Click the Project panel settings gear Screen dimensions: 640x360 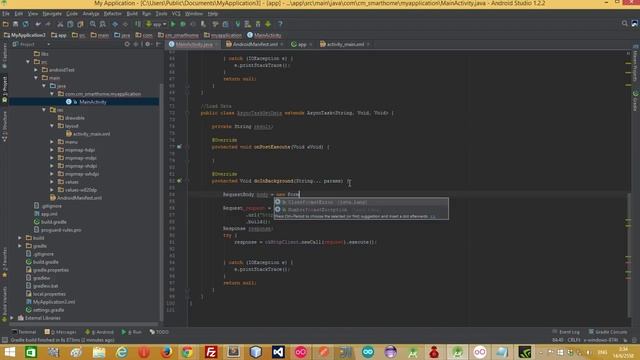[x=148, y=44]
